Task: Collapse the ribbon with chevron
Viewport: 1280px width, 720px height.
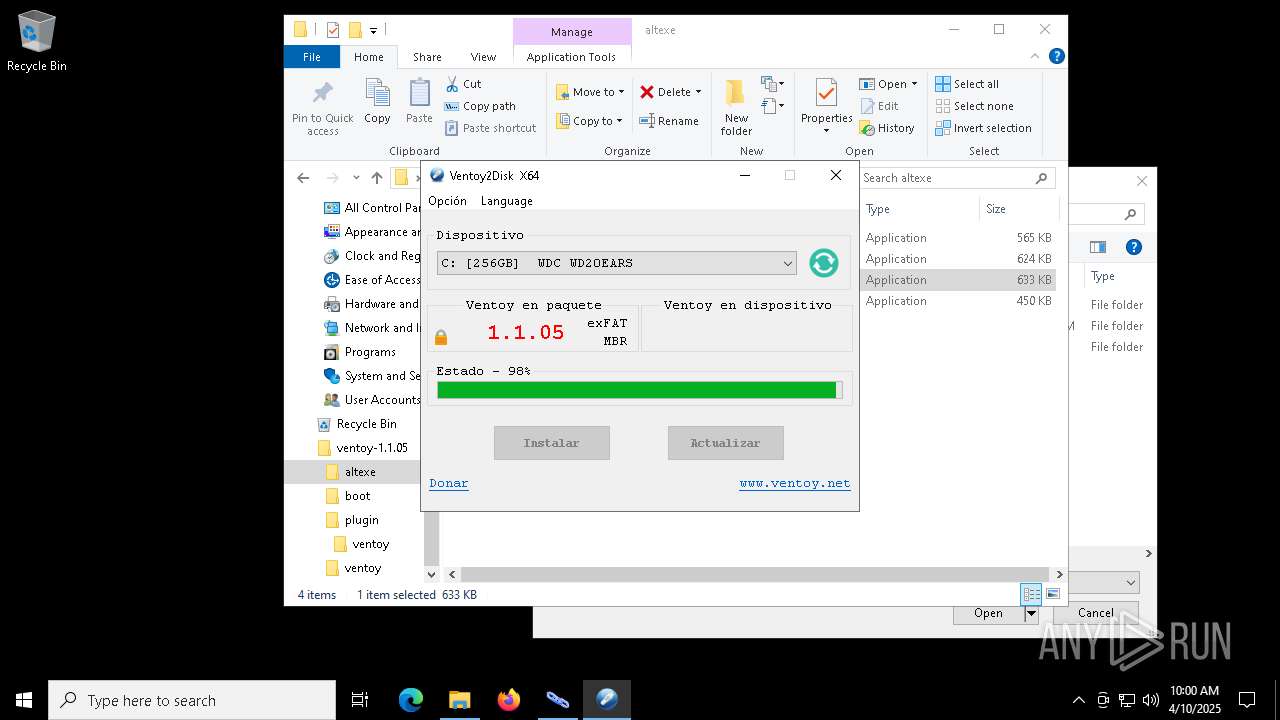Action: [x=1035, y=57]
